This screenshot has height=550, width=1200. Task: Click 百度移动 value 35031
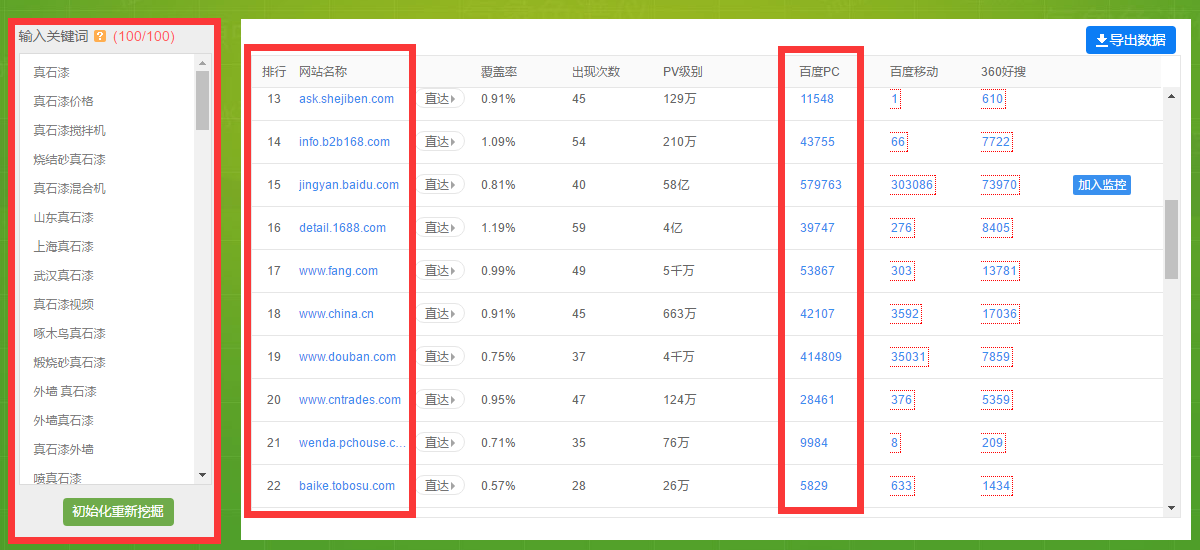(909, 357)
